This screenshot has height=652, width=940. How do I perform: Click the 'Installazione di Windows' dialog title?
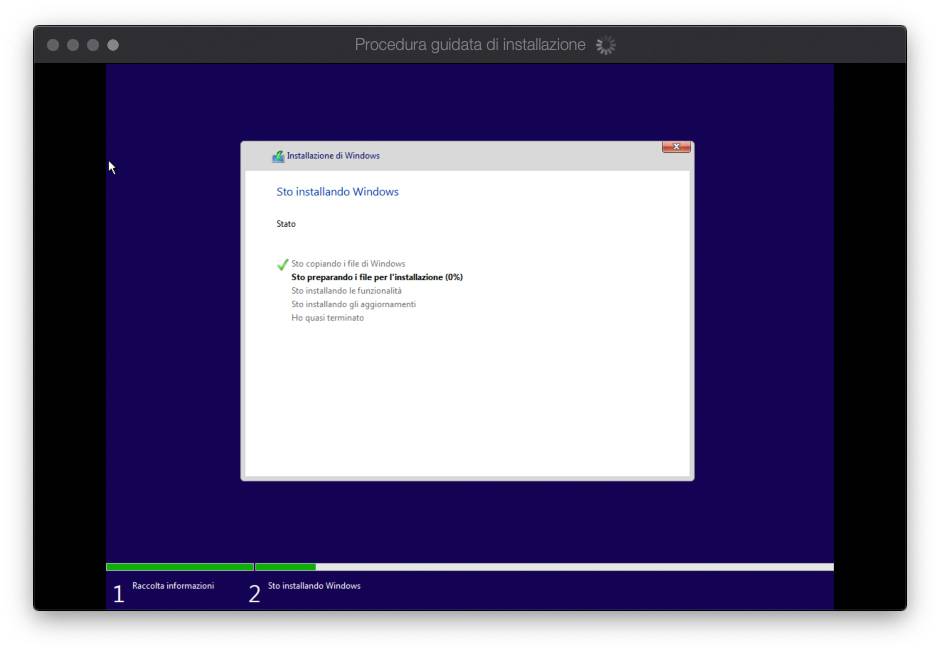click(333, 156)
